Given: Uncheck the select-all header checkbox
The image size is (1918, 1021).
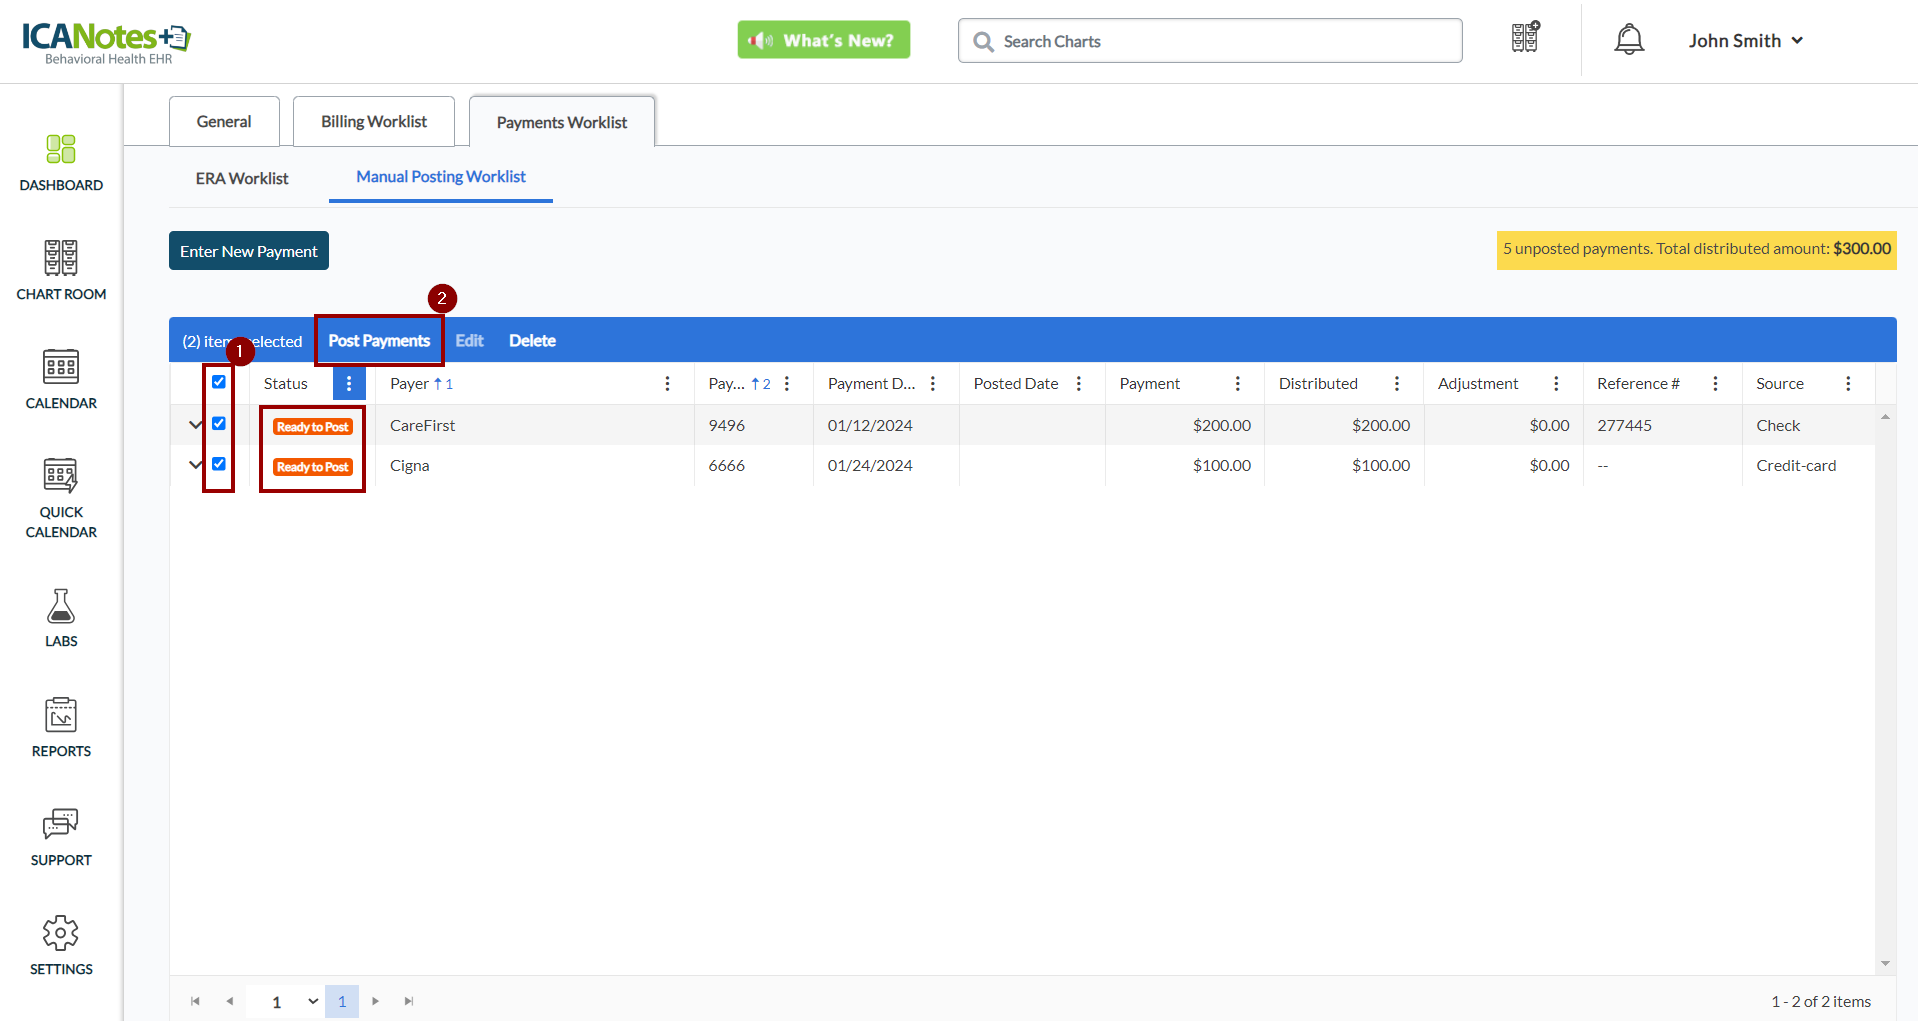Looking at the screenshot, I should tap(219, 382).
